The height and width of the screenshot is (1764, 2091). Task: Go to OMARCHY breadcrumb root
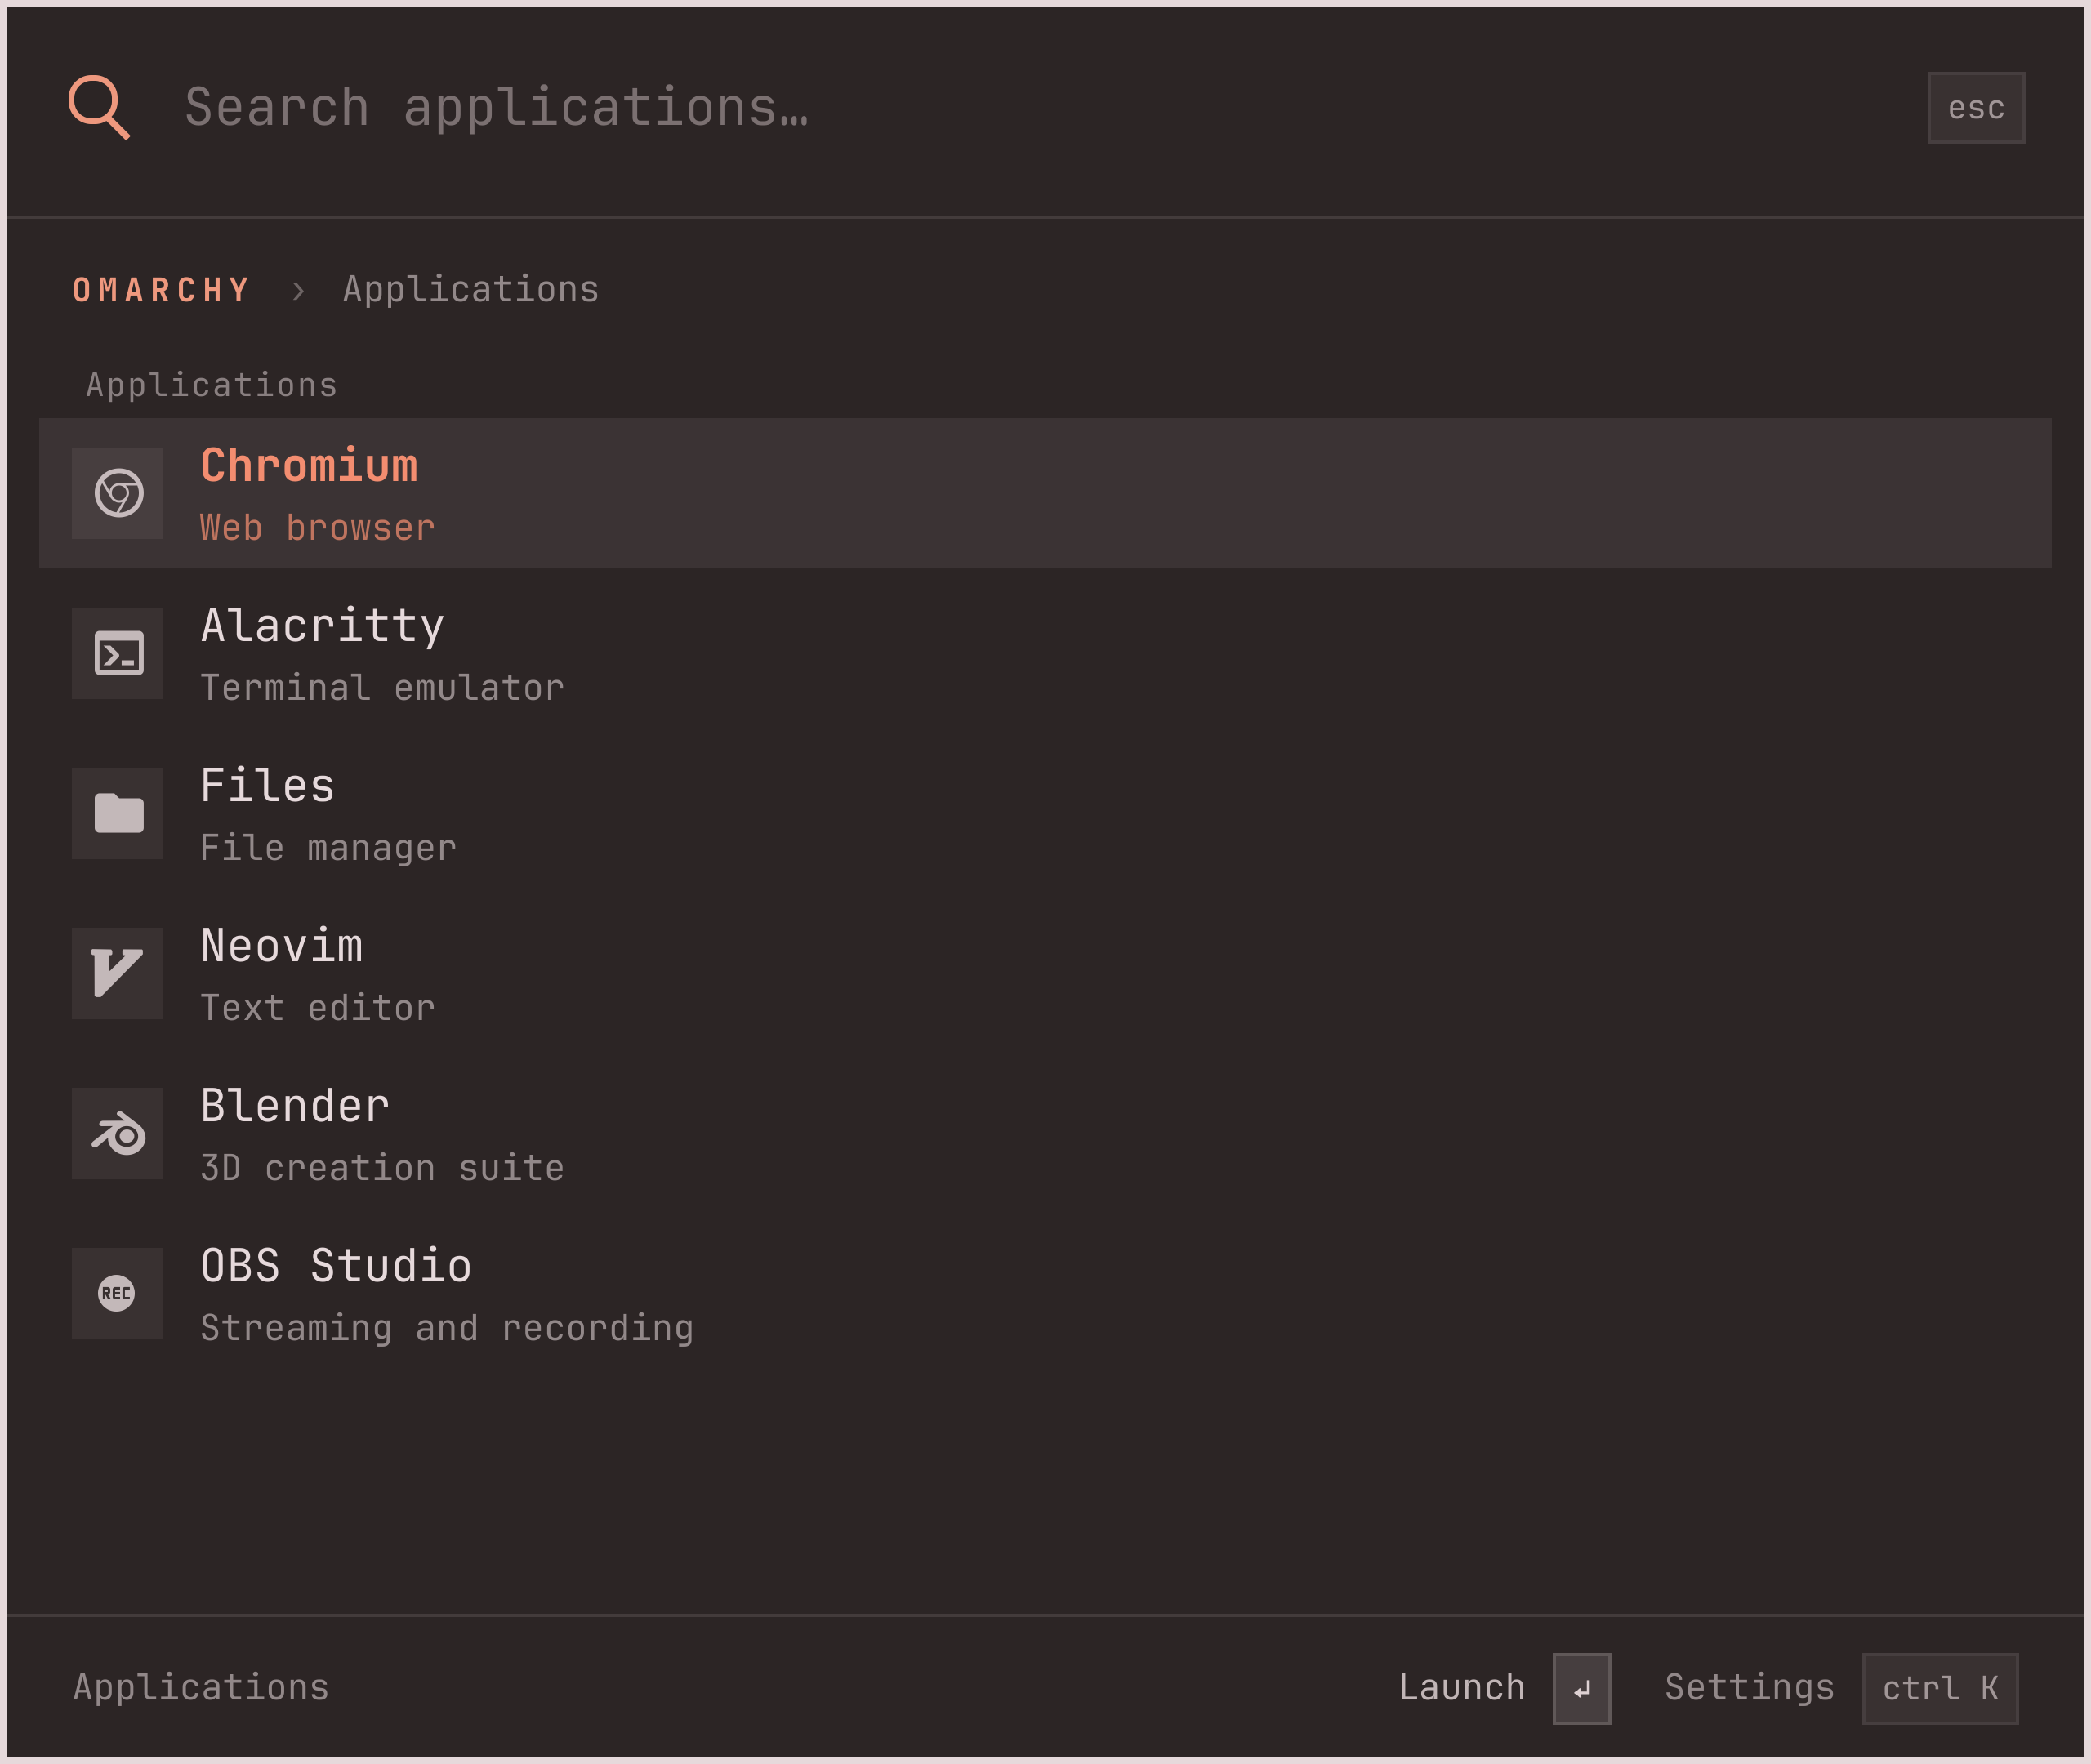(161, 290)
